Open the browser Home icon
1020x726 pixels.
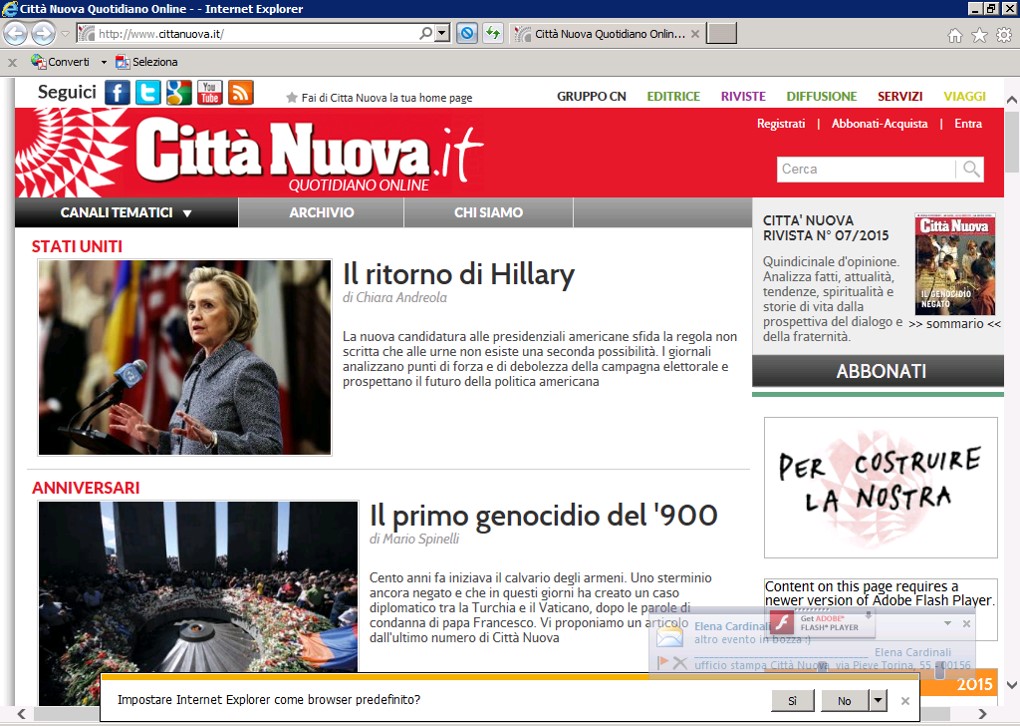click(955, 35)
